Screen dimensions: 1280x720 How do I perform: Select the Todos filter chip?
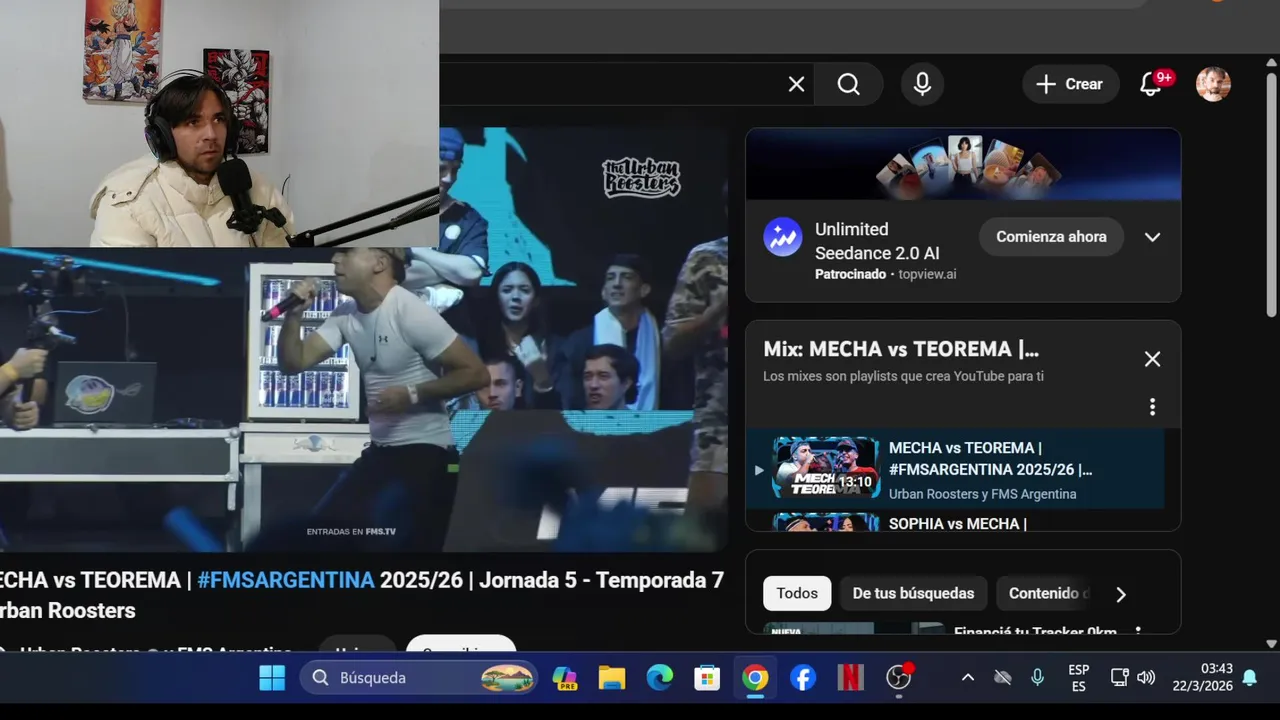[797, 593]
